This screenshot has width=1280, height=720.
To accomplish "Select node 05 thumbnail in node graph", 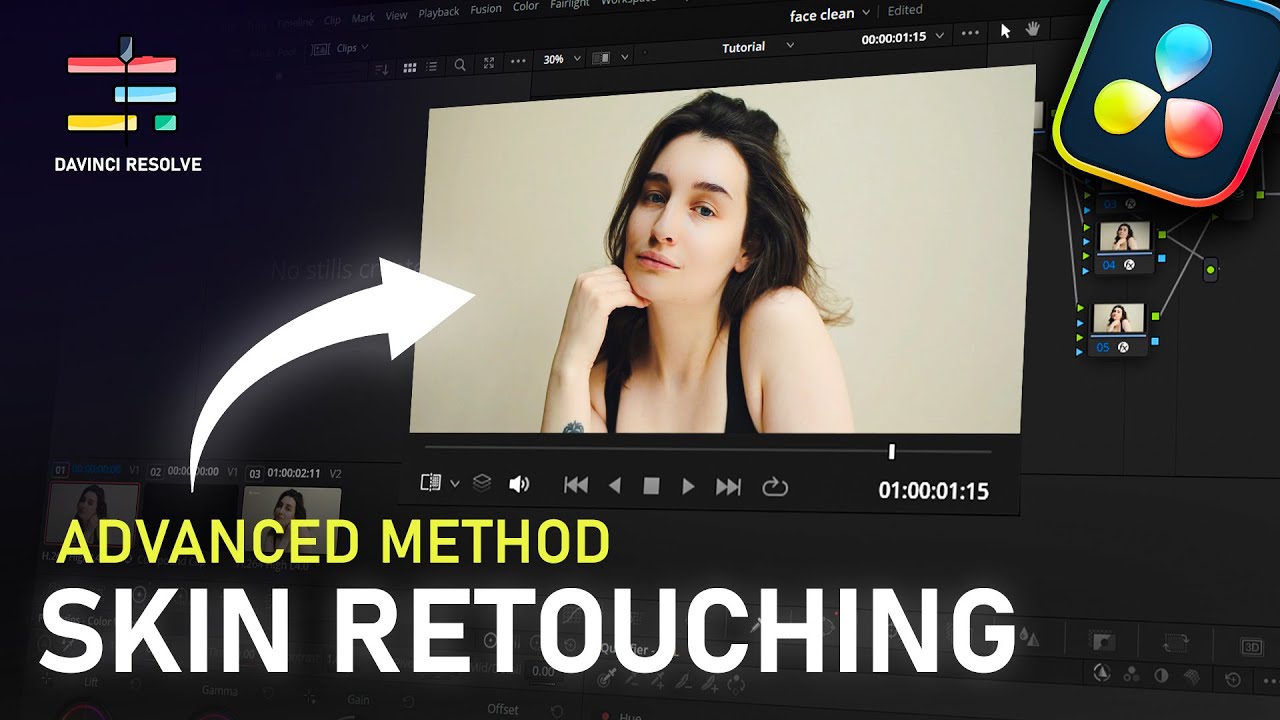I will pyautogui.click(x=1117, y=319).
